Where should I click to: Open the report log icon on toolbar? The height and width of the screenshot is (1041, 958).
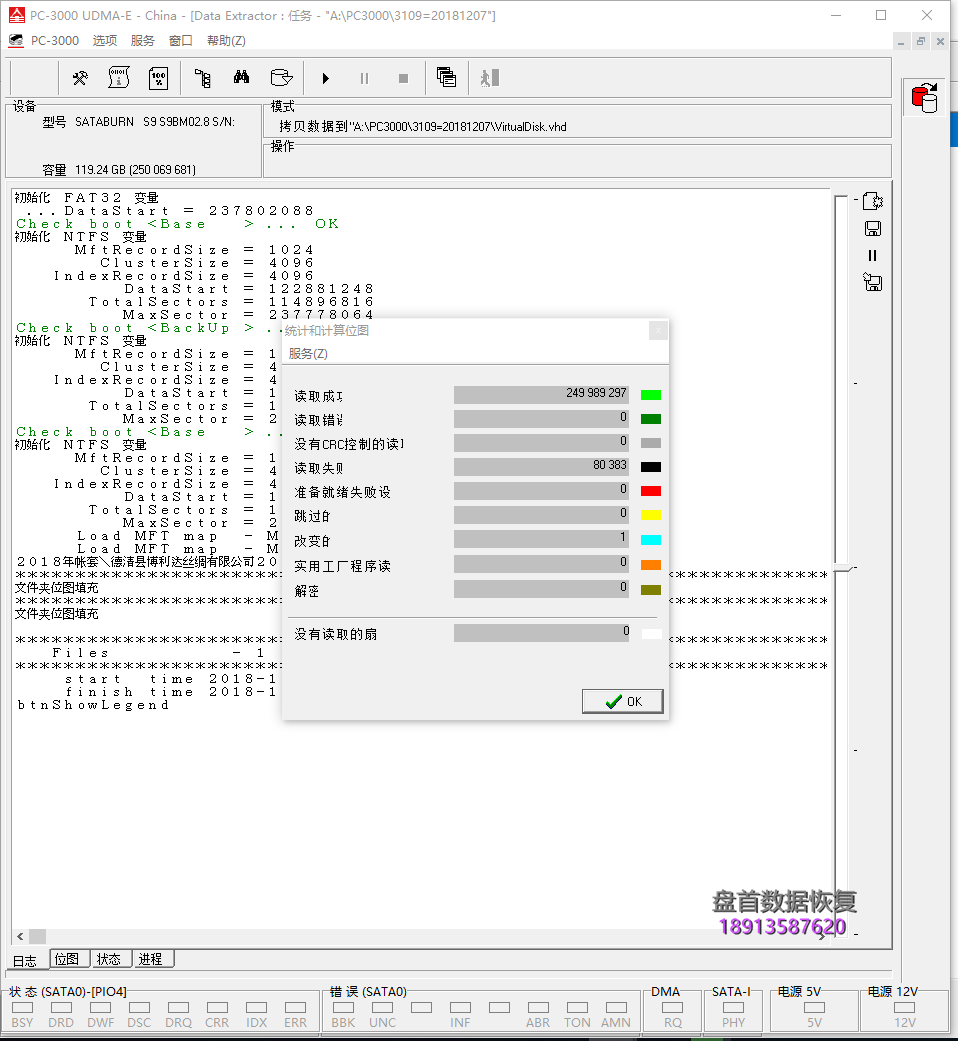[x=119, y=77]
